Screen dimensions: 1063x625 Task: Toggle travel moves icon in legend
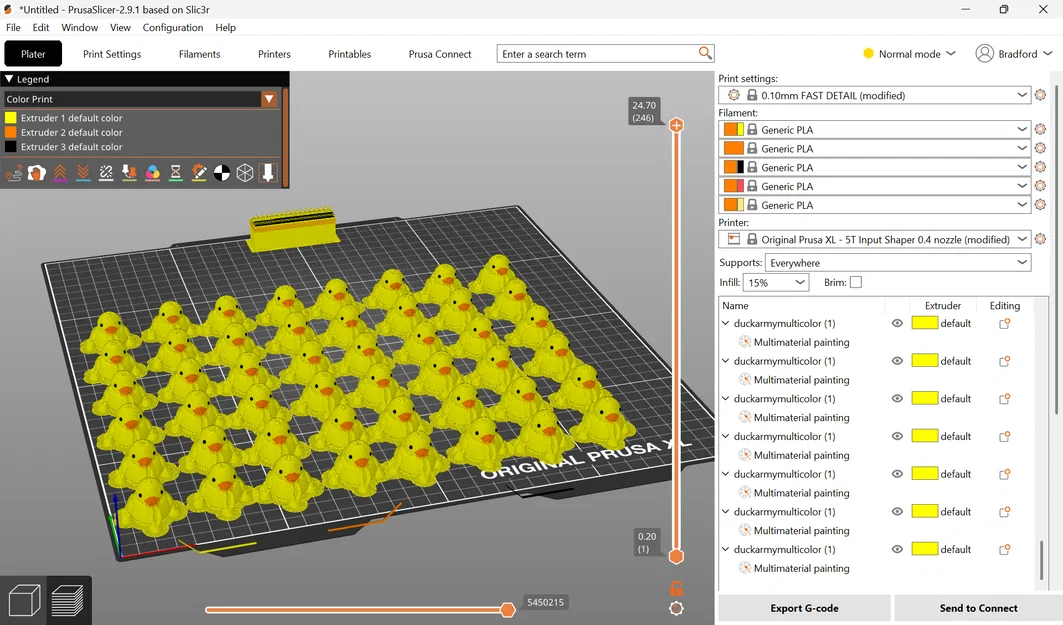tap(14, 174)
